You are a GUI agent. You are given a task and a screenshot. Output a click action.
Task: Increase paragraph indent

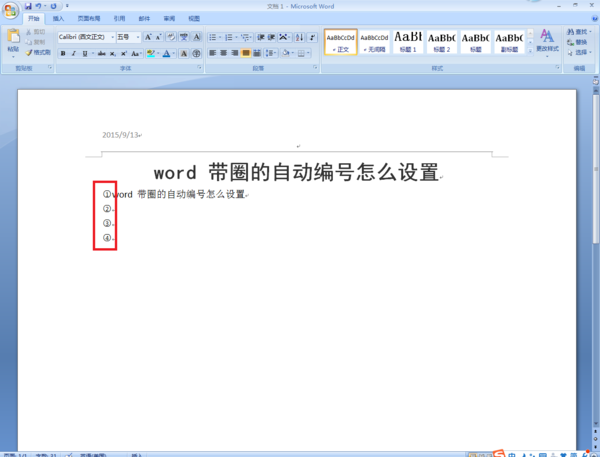(x=271, y=37)
